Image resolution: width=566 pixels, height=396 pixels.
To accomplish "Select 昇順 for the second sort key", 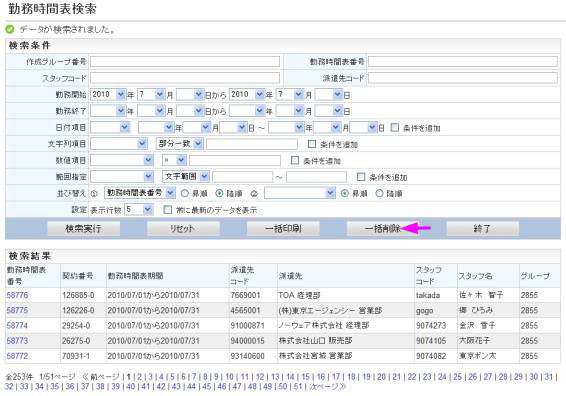I will pos(345,193).
